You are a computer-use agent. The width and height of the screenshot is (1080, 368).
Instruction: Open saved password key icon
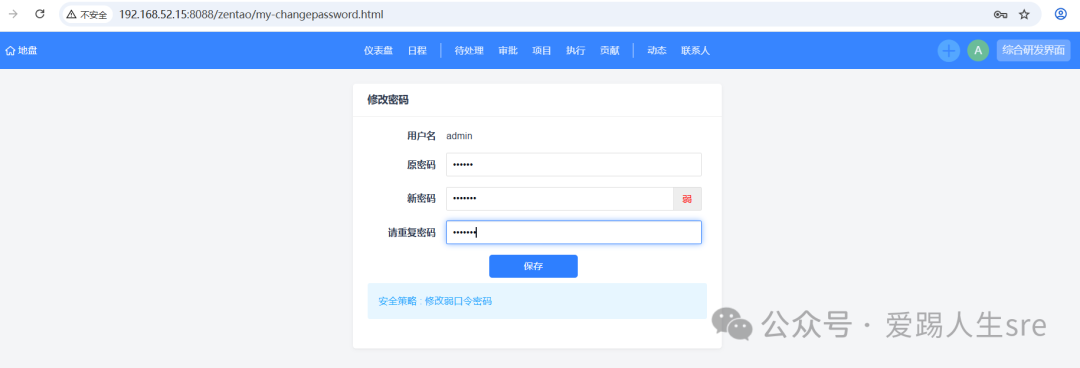coord(1000,14)
